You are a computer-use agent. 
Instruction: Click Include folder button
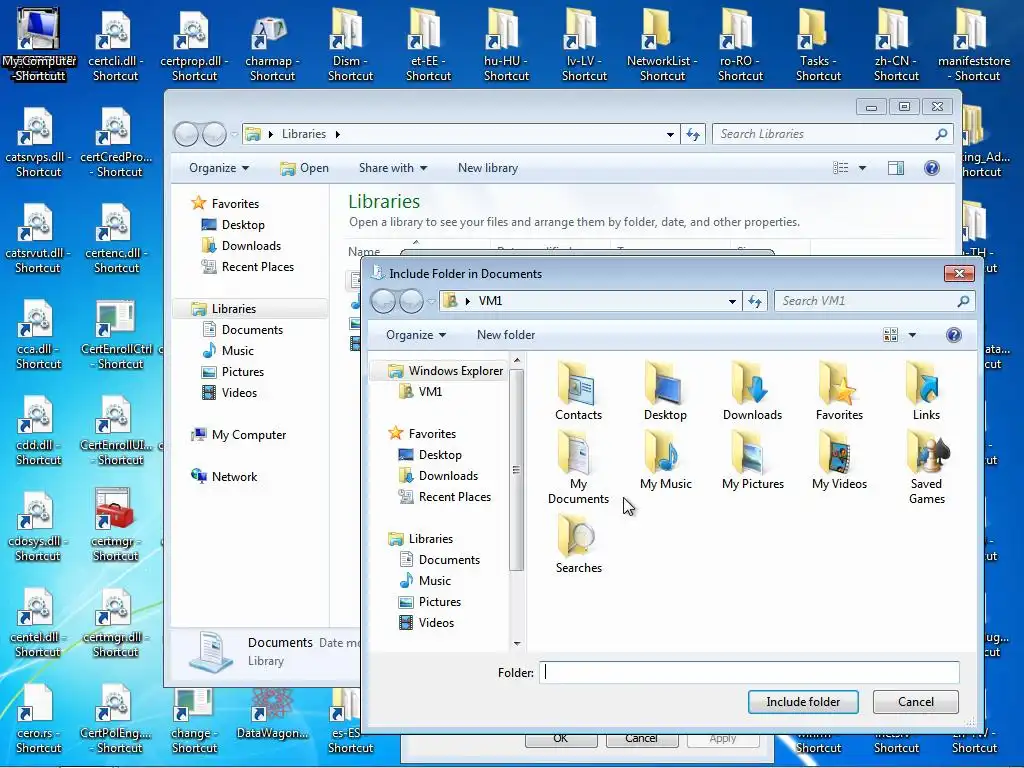803,702
